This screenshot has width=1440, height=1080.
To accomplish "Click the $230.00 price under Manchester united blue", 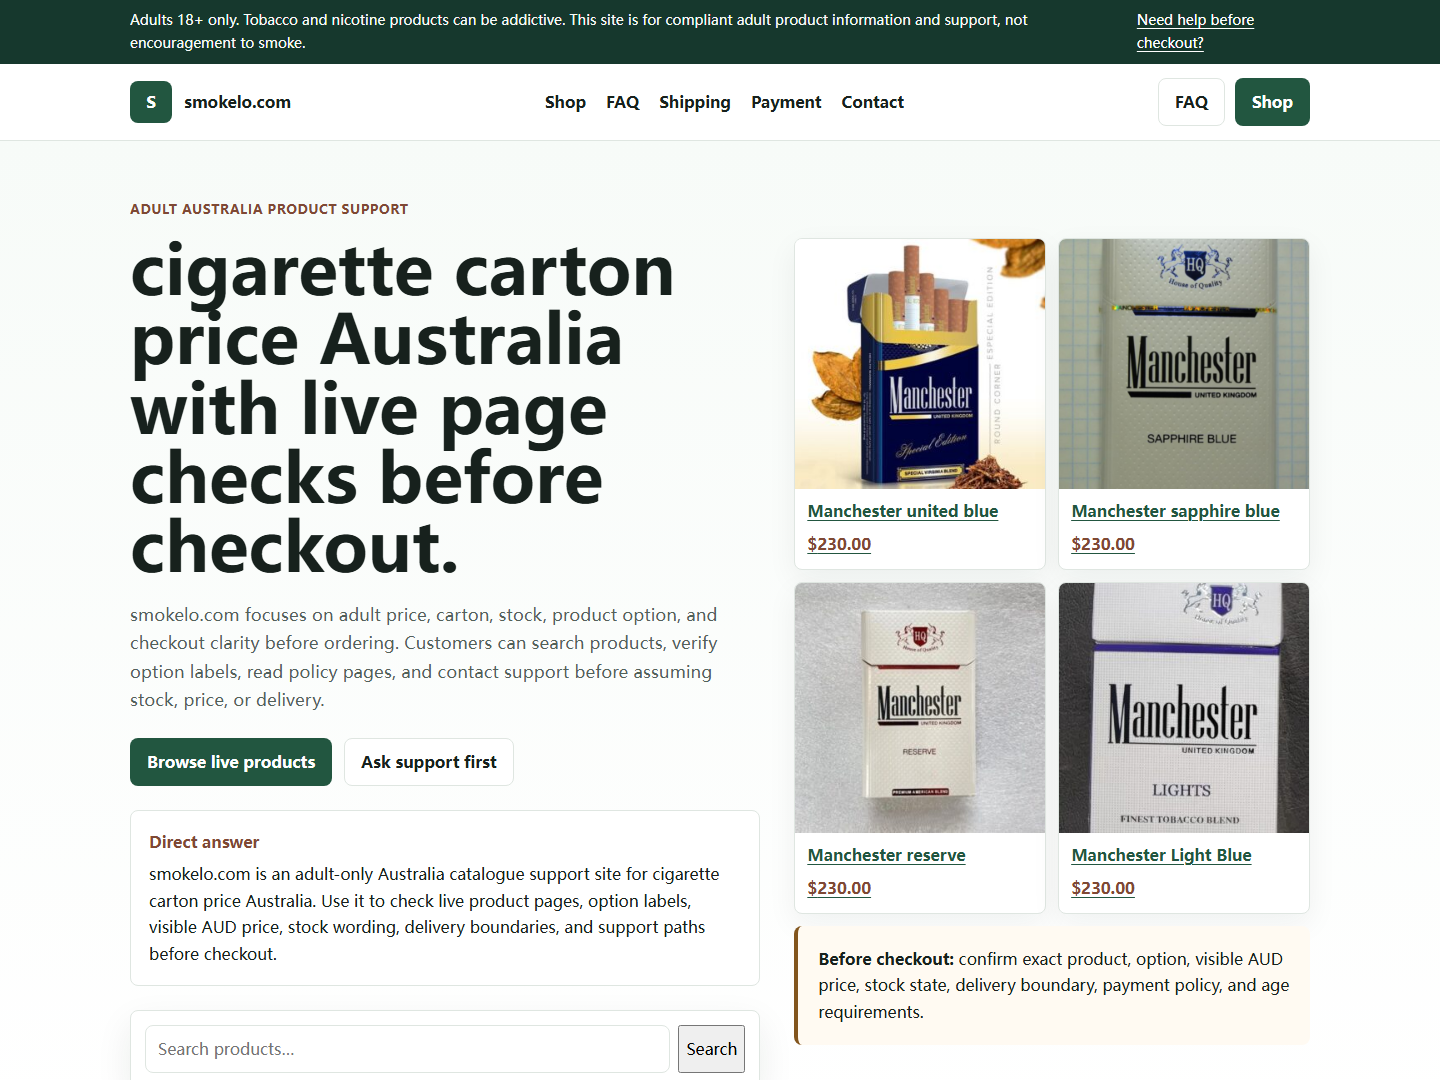I will (x=839, y=544).
